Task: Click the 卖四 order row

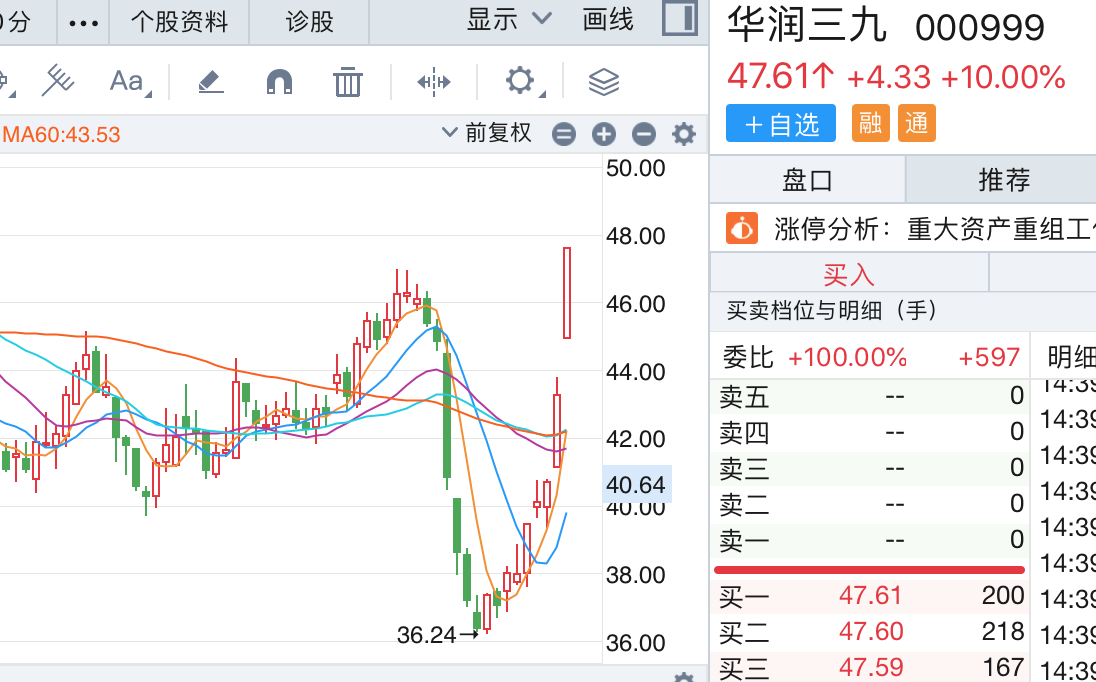Action: tap(870, 432)
